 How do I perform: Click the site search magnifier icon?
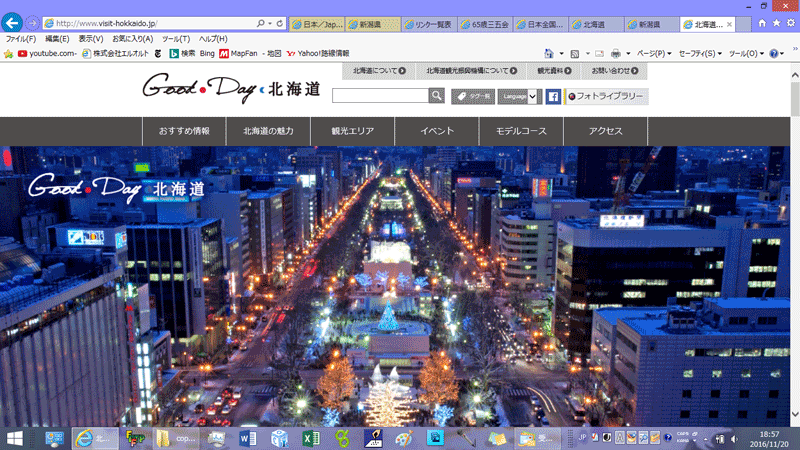tap(436, 96)
